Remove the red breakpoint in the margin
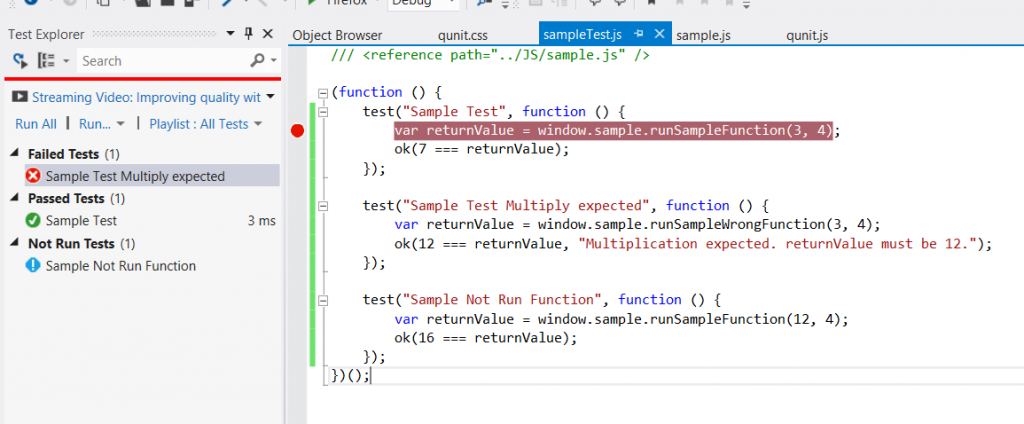1024x424 pixels. pos(298,131)
